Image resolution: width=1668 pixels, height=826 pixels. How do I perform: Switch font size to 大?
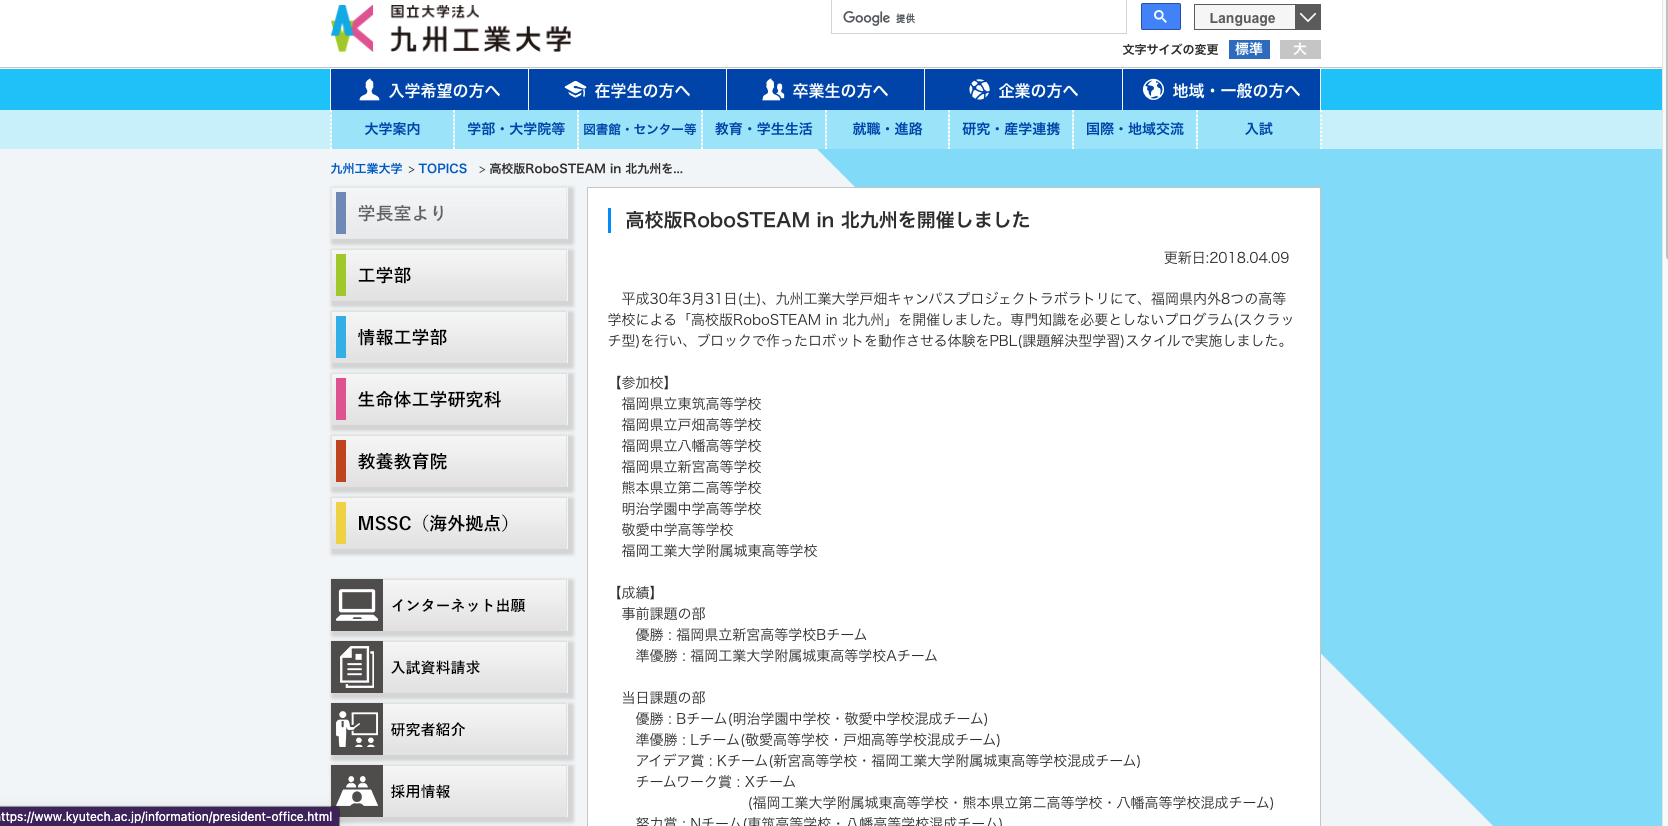[1300, 49]
